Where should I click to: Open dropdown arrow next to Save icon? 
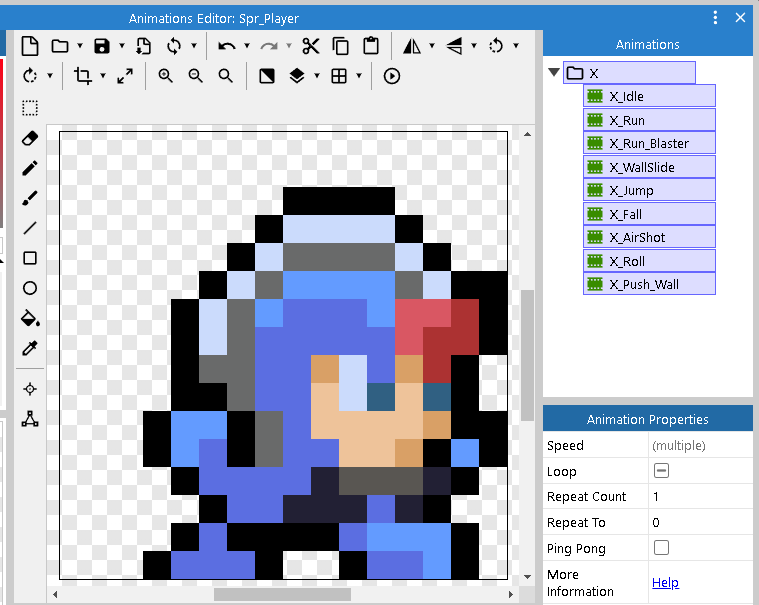tap(122, 46)
